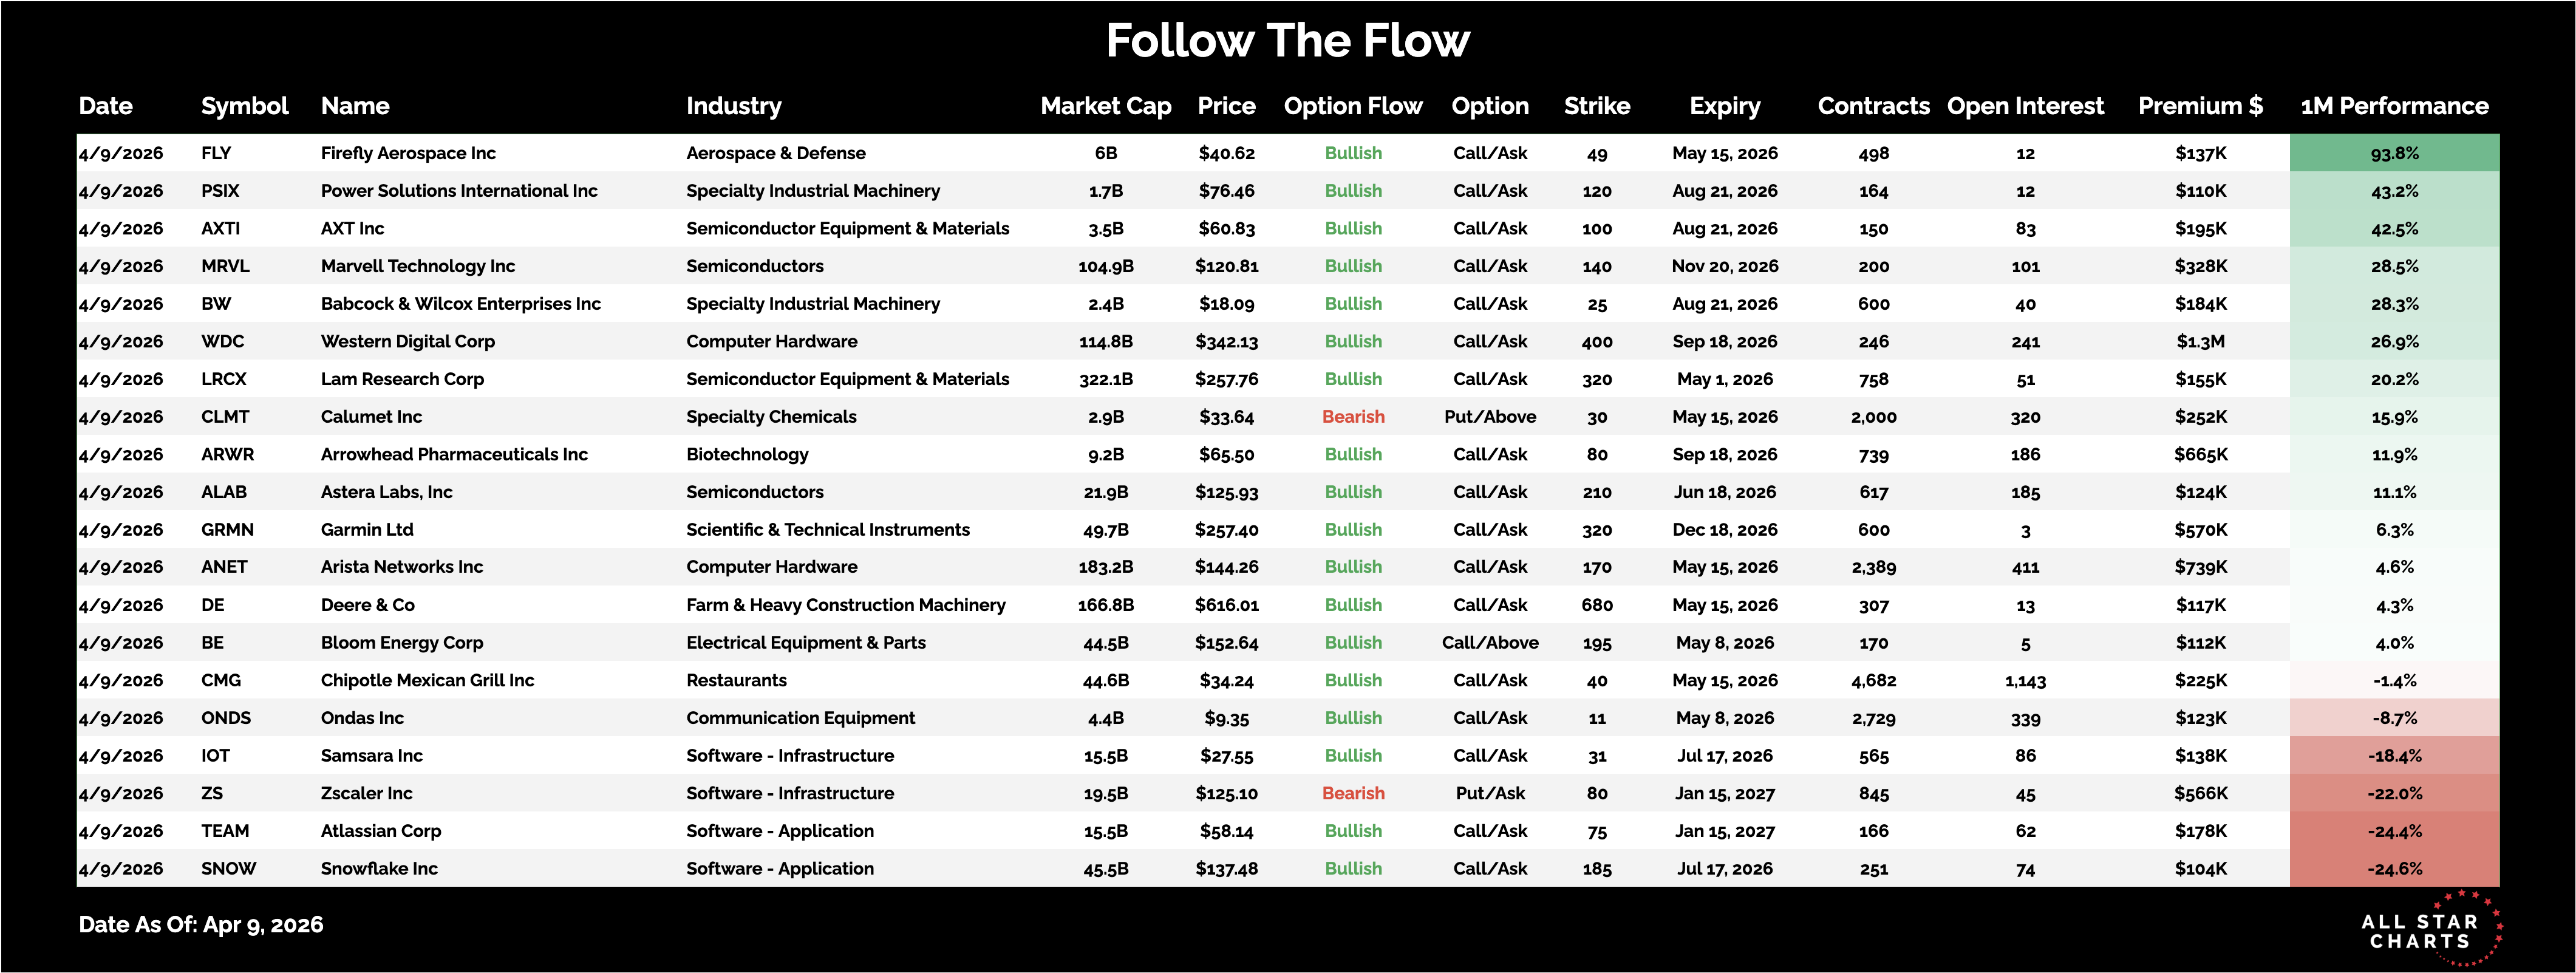Select the Western Digital Corp name

[x=408, y=341]
